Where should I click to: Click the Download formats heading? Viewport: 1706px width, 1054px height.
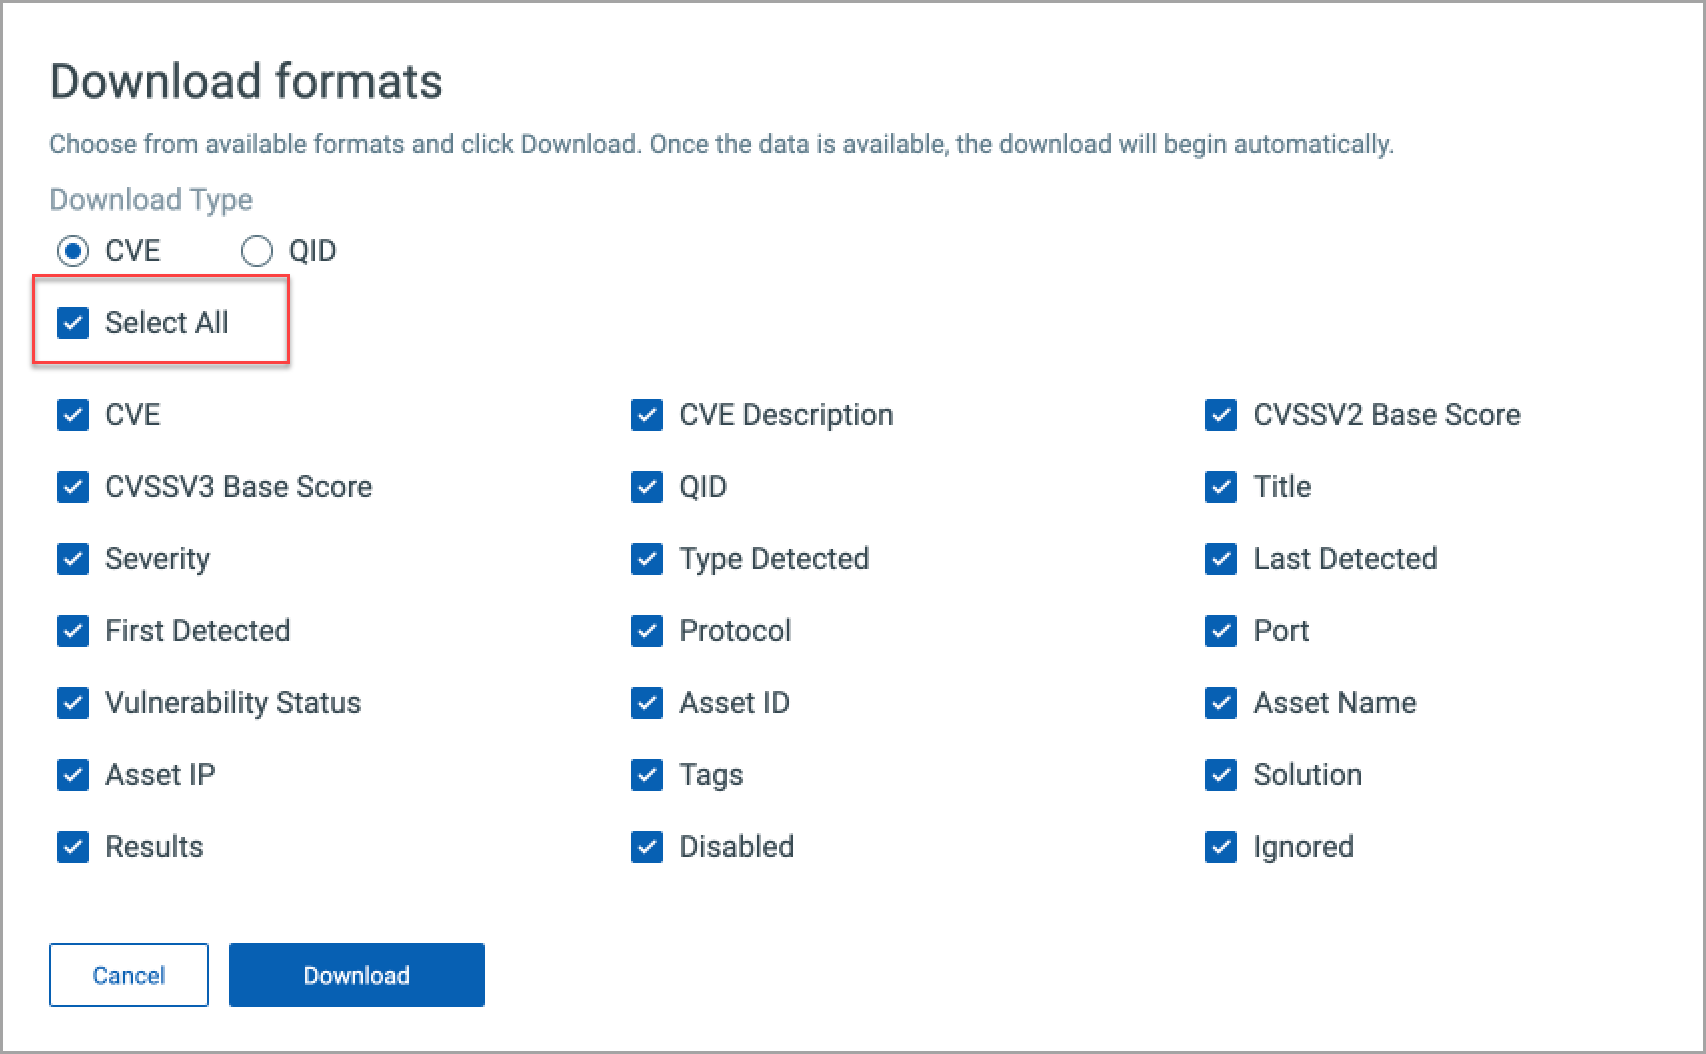tap(246, 81)
